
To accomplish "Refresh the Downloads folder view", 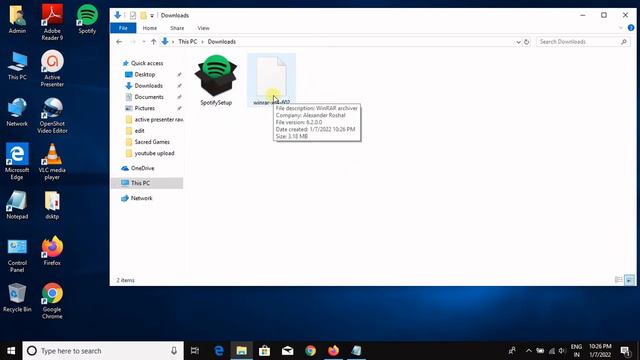I will [527, 42].
